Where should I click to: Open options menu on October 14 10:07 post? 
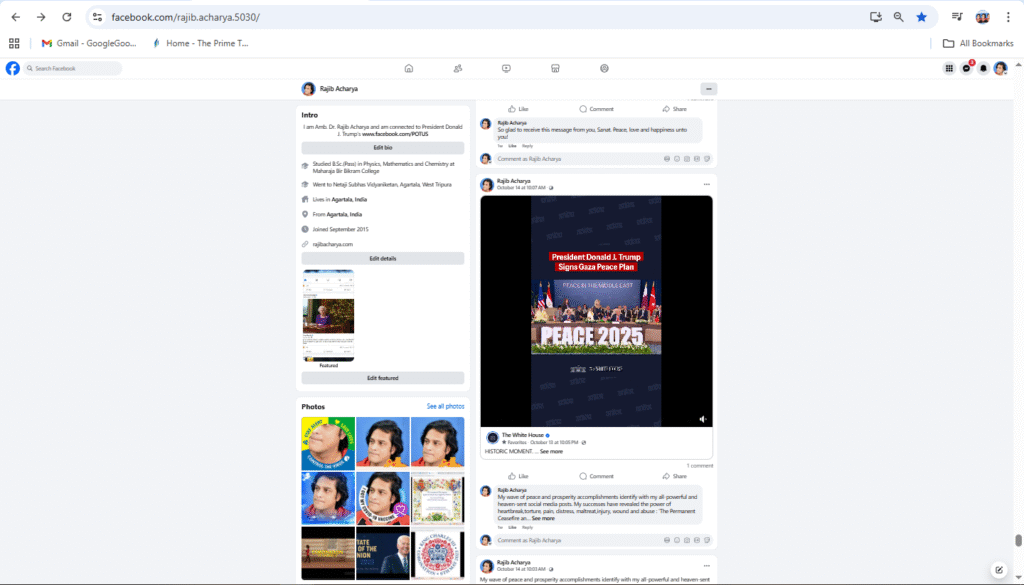pyautogui.click(x=706, y=184)
